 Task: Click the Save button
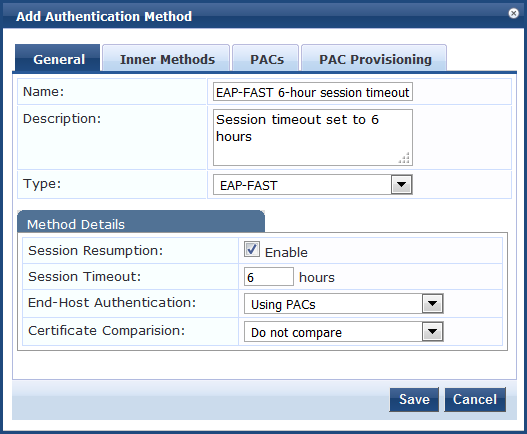414,399
